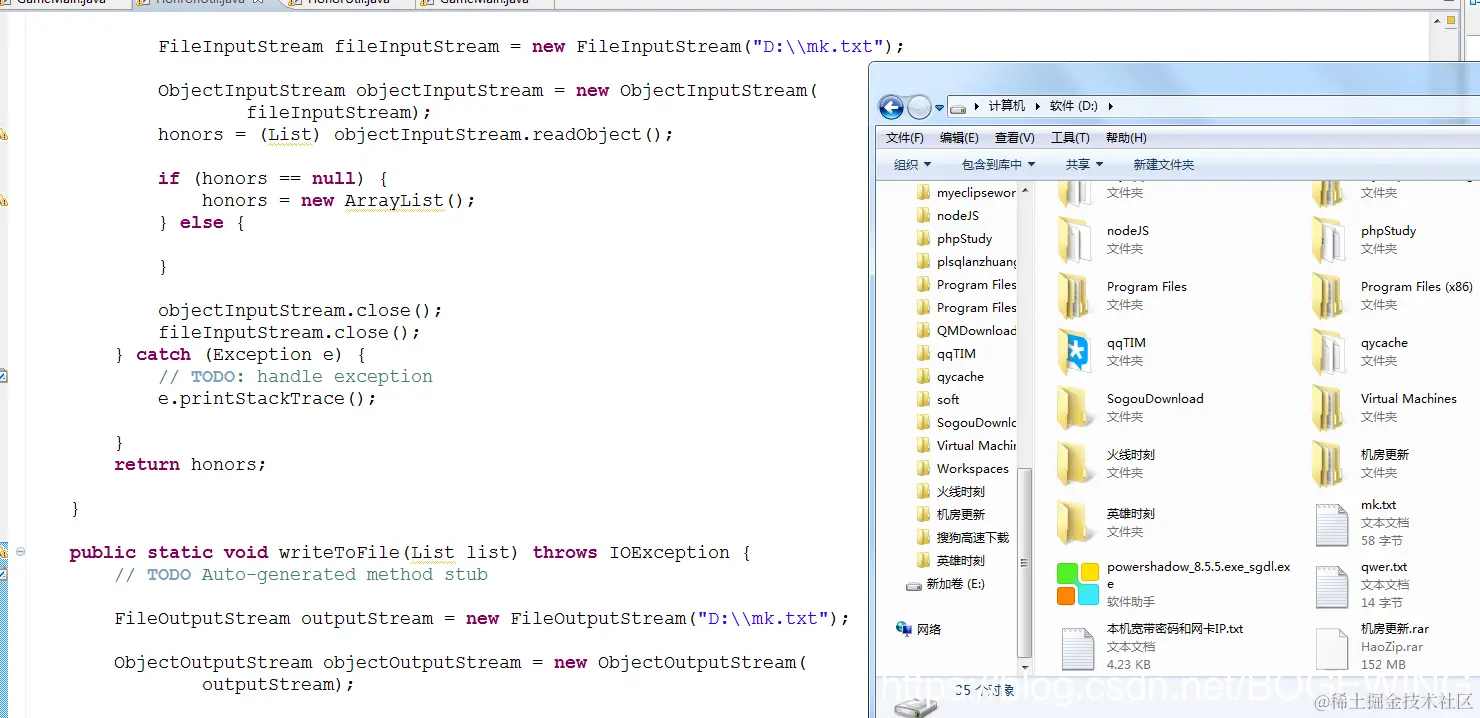Collapse the writeToFile method fold marker in Eclipse
Screen dimensions: 1480x718
20,552
